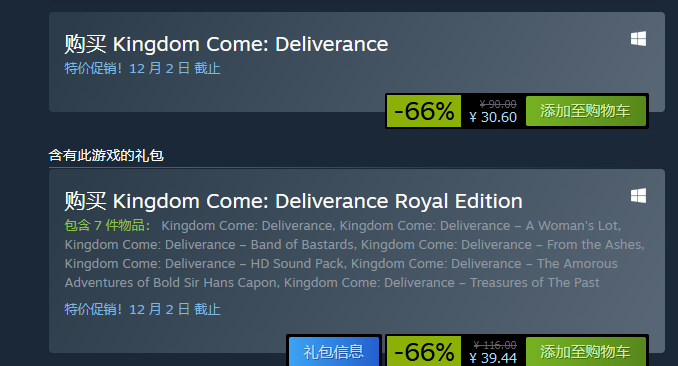
Task: Add the ¥39.44 Royal Edition to cart
Action: pyautogui.click(x=585, y=351)
